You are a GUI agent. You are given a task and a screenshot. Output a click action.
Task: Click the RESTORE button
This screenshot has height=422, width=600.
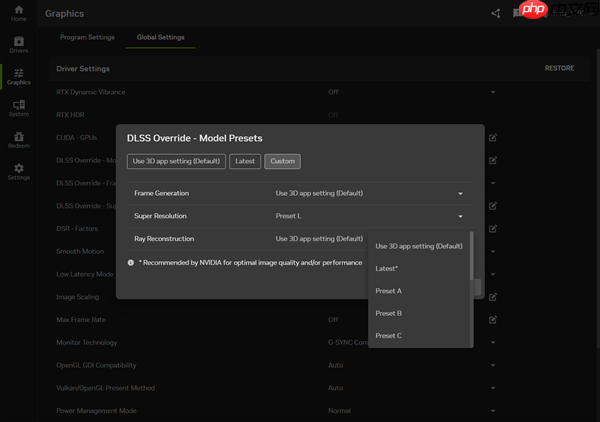click(559, 68)
